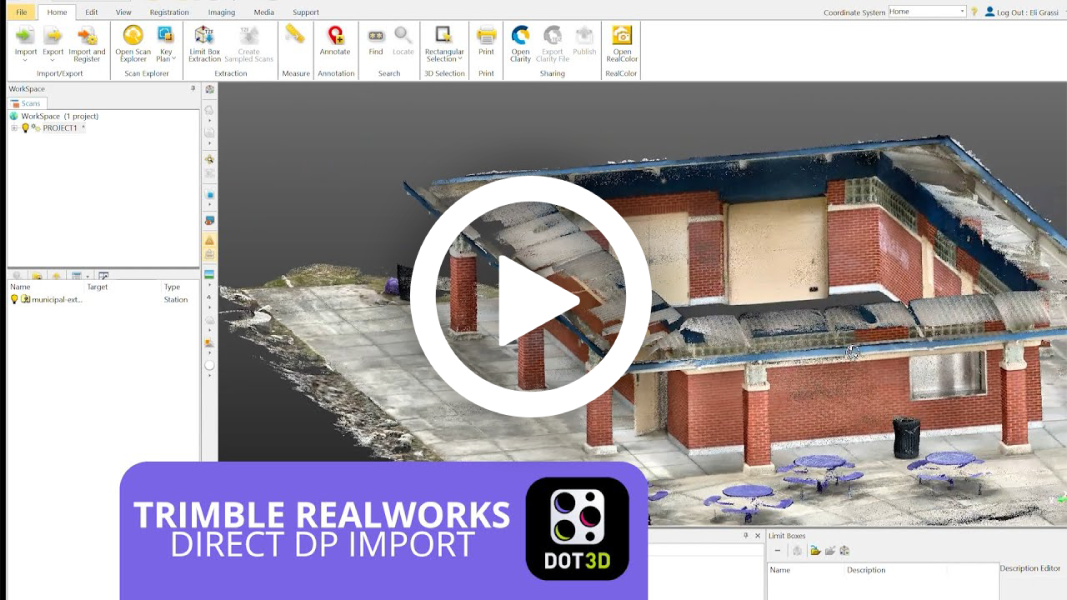Pin the WorkSpace panel
The height and width of the screenshot is (600, 1067).
pos(192,88)
